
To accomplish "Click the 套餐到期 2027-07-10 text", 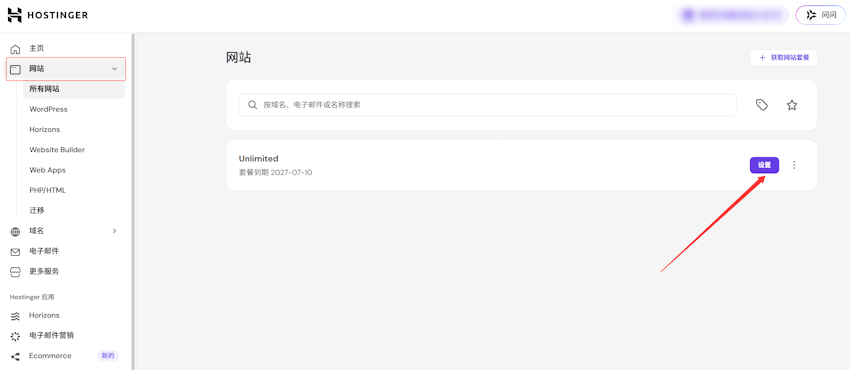I will 275,173.
